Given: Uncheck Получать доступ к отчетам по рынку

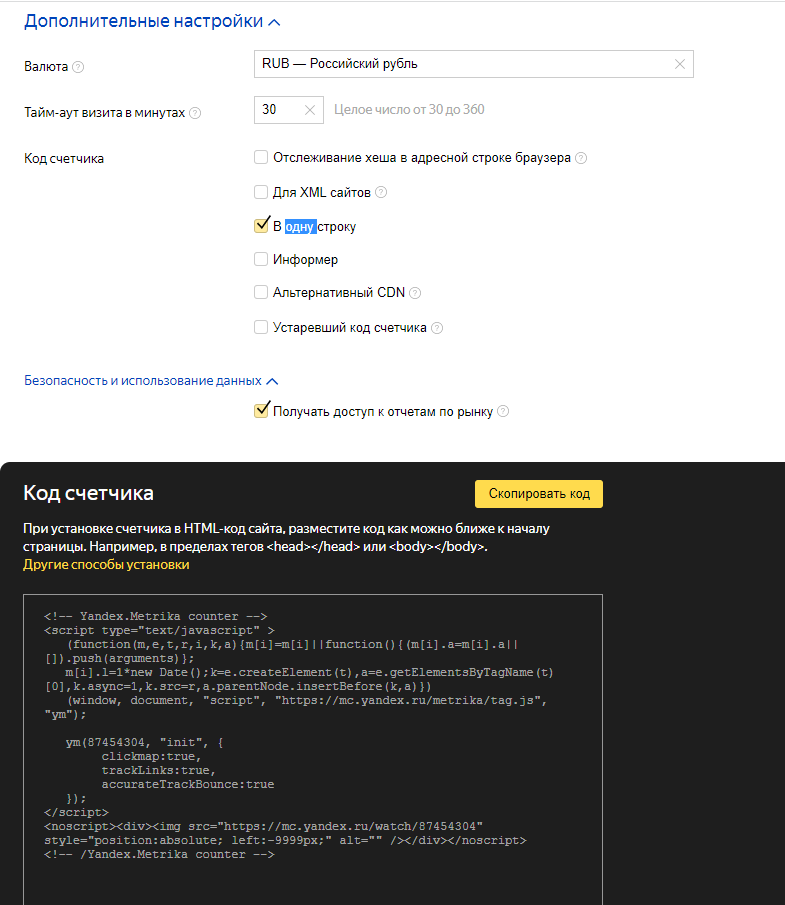Looking at the screenshot, I should point(261,410).
